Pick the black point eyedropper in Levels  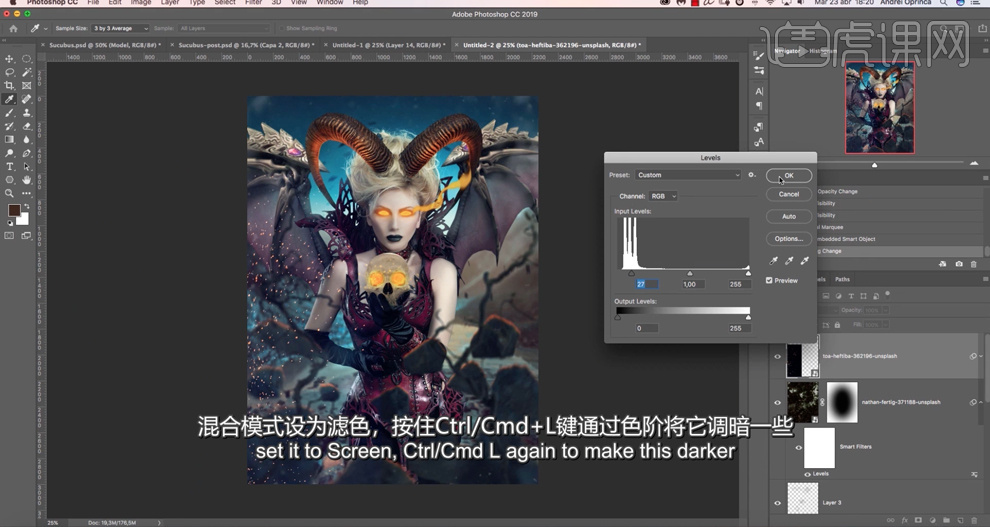coord(773,261)
